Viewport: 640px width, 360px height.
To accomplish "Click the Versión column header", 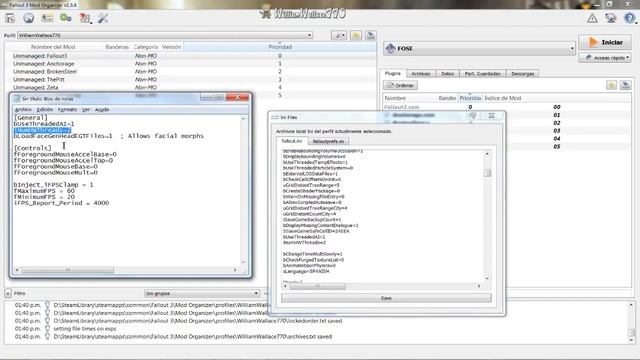I will [x=171, y=47].
